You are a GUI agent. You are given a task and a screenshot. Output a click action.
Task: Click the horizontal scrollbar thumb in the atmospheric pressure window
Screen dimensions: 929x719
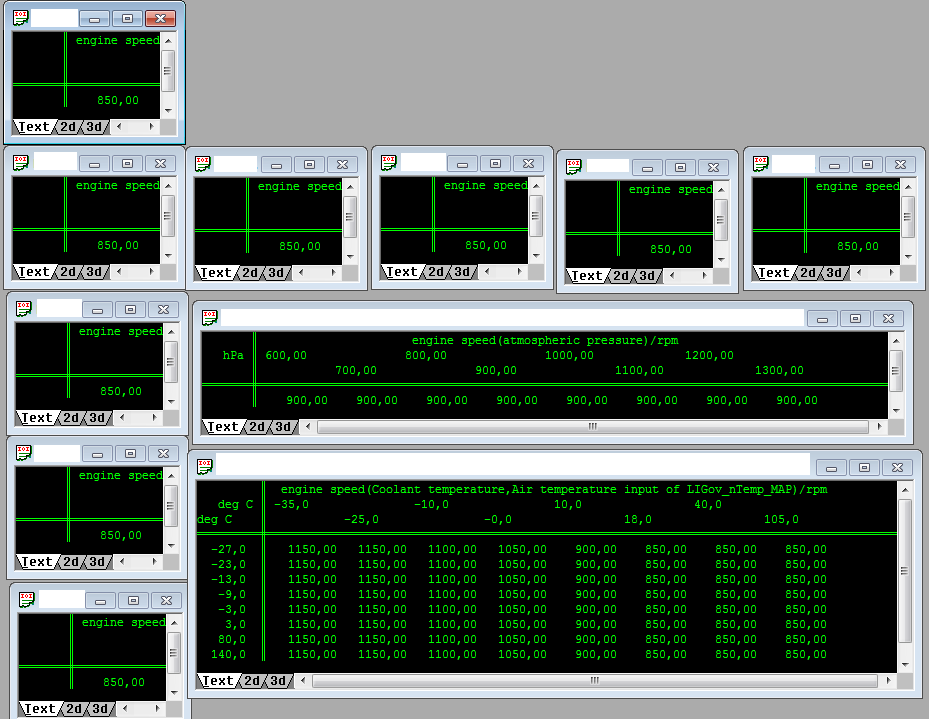pos(592,426)
